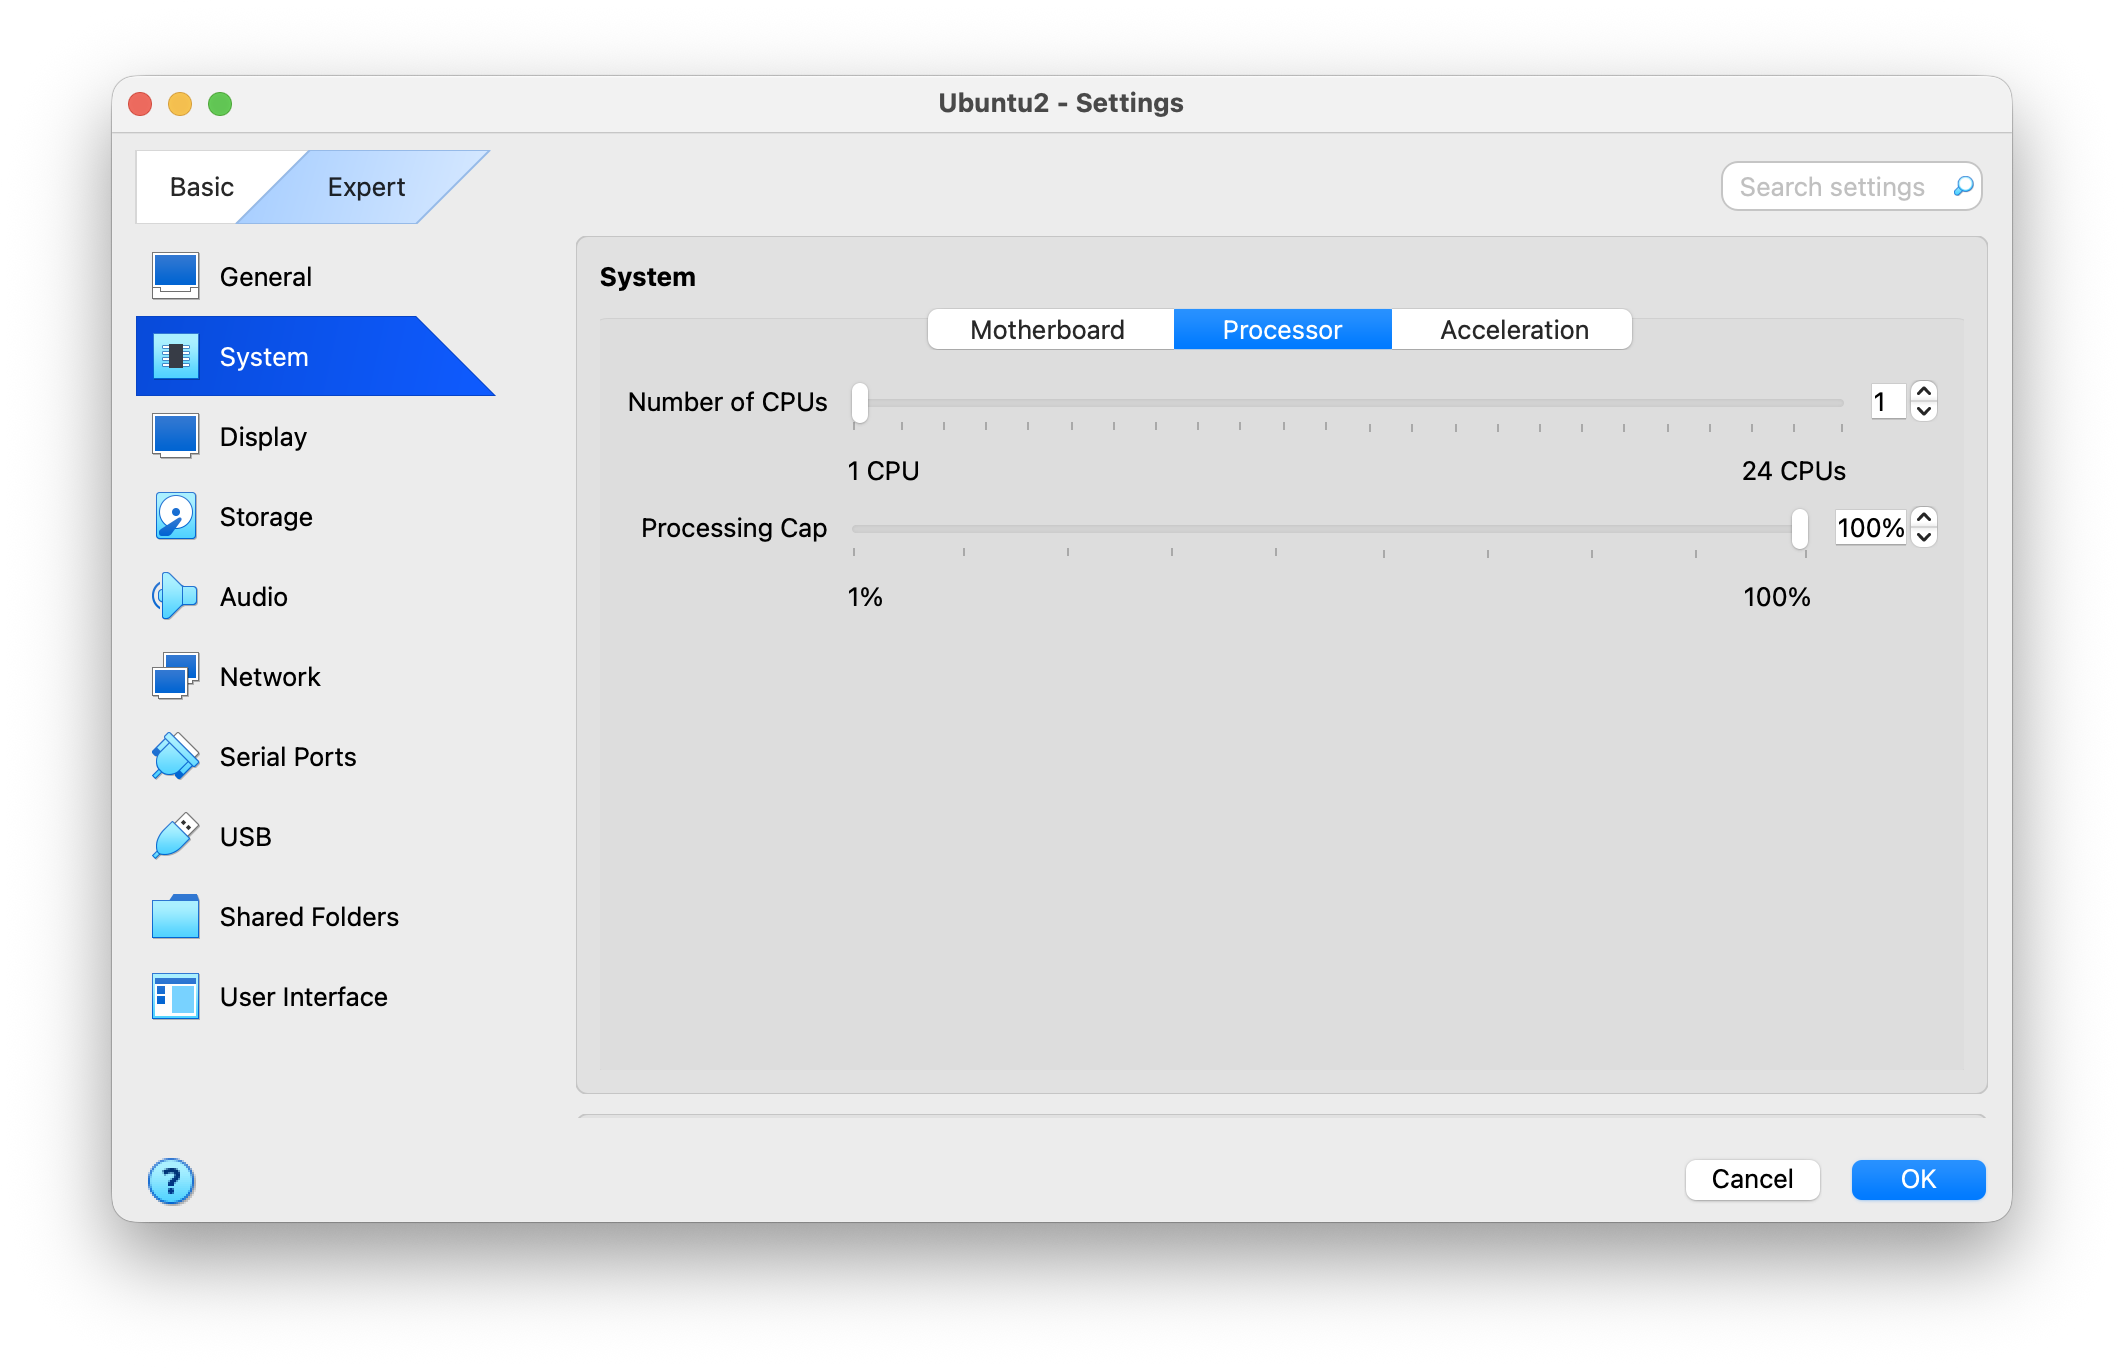
Task: Open the Shared Folders icon
Action: coord(175,916)
